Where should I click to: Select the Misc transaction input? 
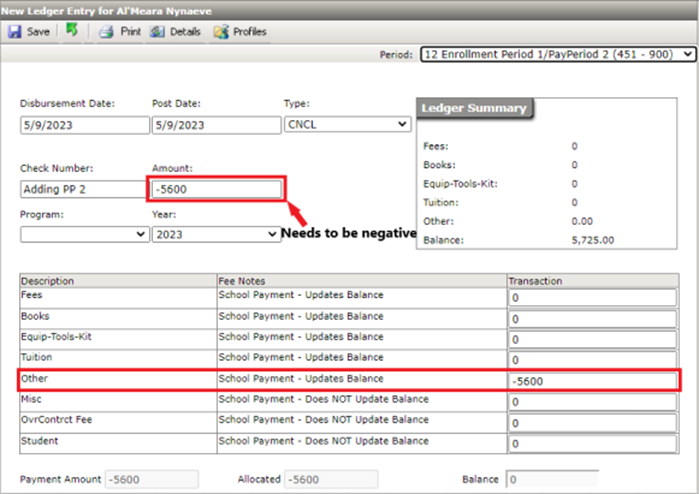pos(593,402)
